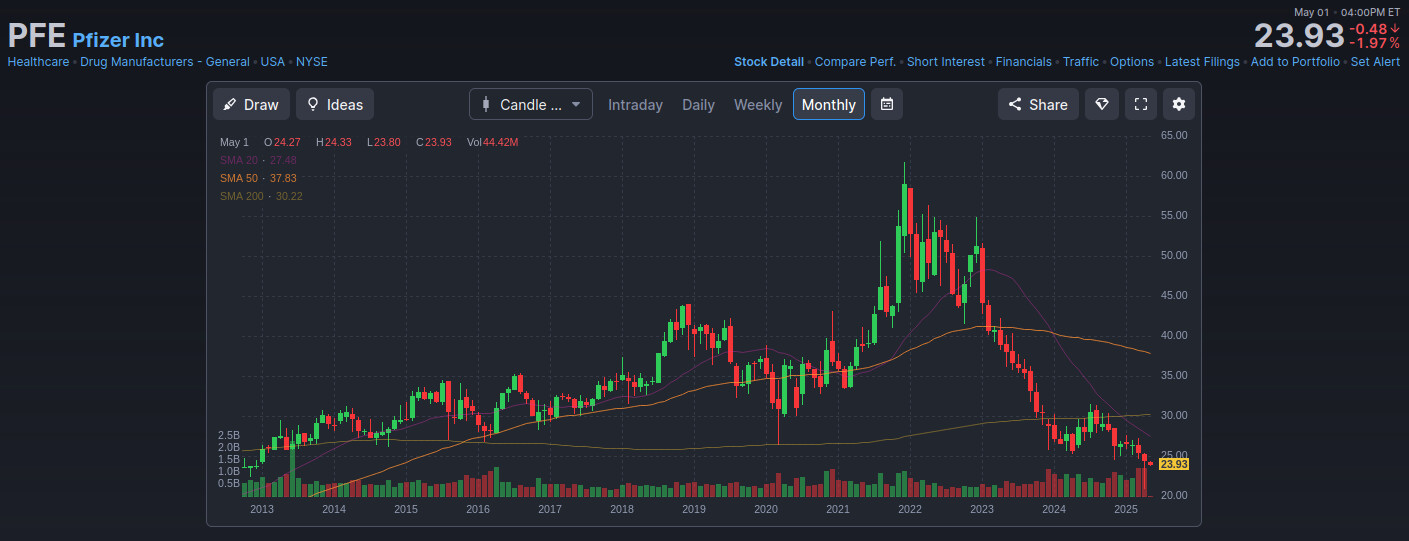This screenshot has height=541, width=1409.
Task: Switch to Intraday timeframe
Action: (635, 104)
